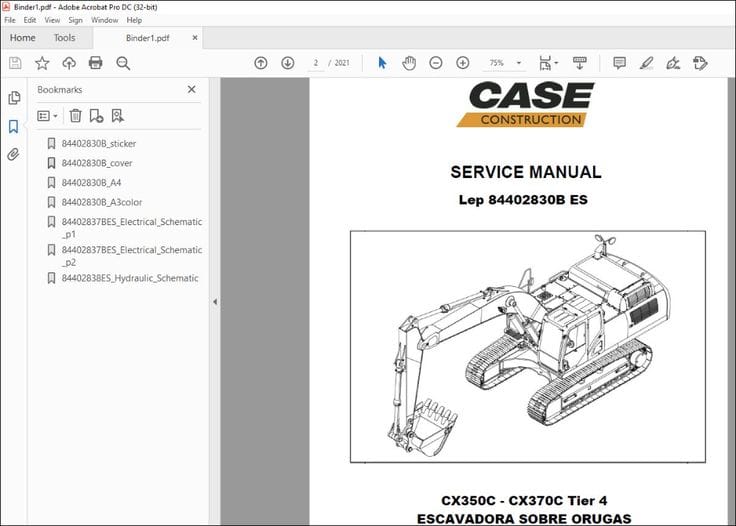
Task: Close the Bookmarks panel
Action: click(x=192, y=89)
